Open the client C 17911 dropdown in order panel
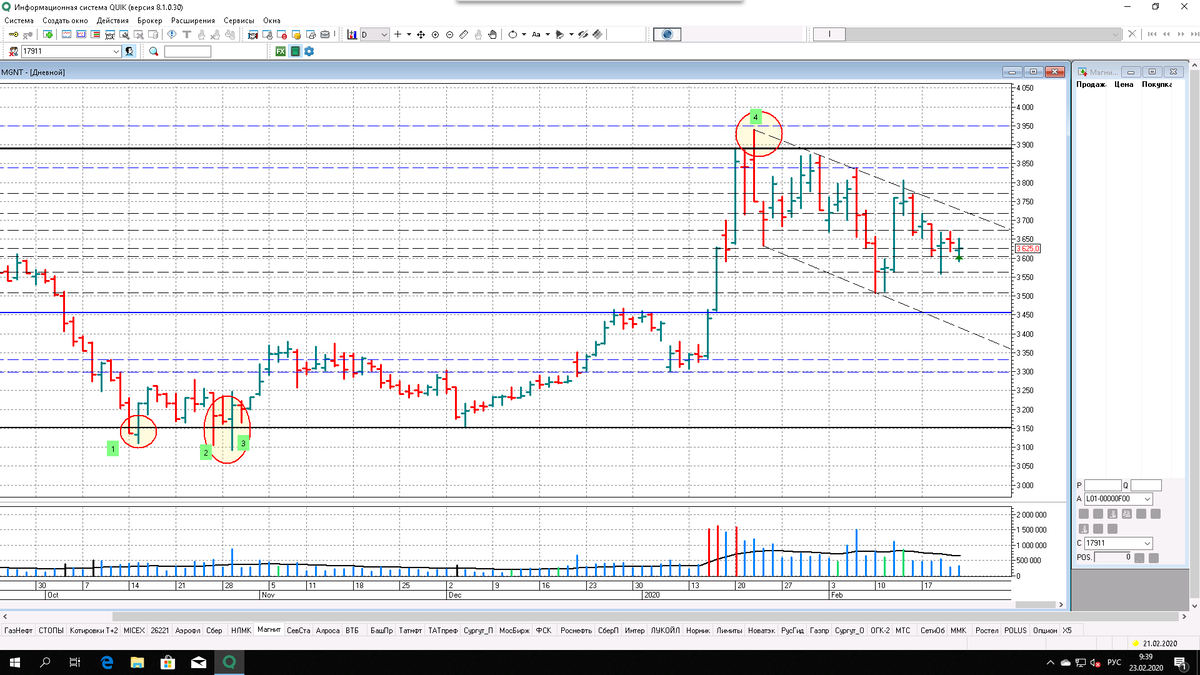 coord(1118,543)
